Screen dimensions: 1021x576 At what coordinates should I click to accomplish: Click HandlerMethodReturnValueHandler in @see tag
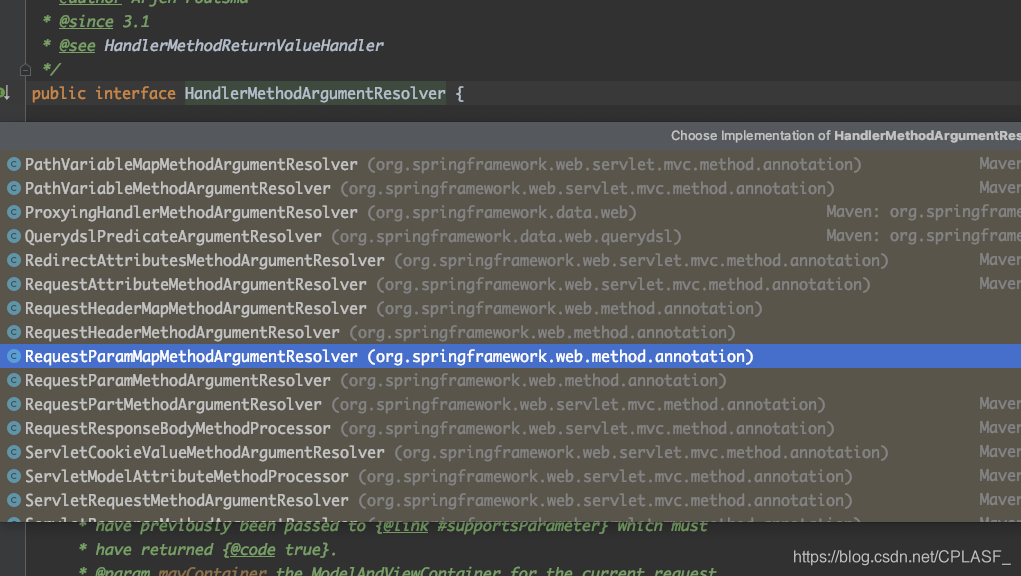click(x=244, y=46)
